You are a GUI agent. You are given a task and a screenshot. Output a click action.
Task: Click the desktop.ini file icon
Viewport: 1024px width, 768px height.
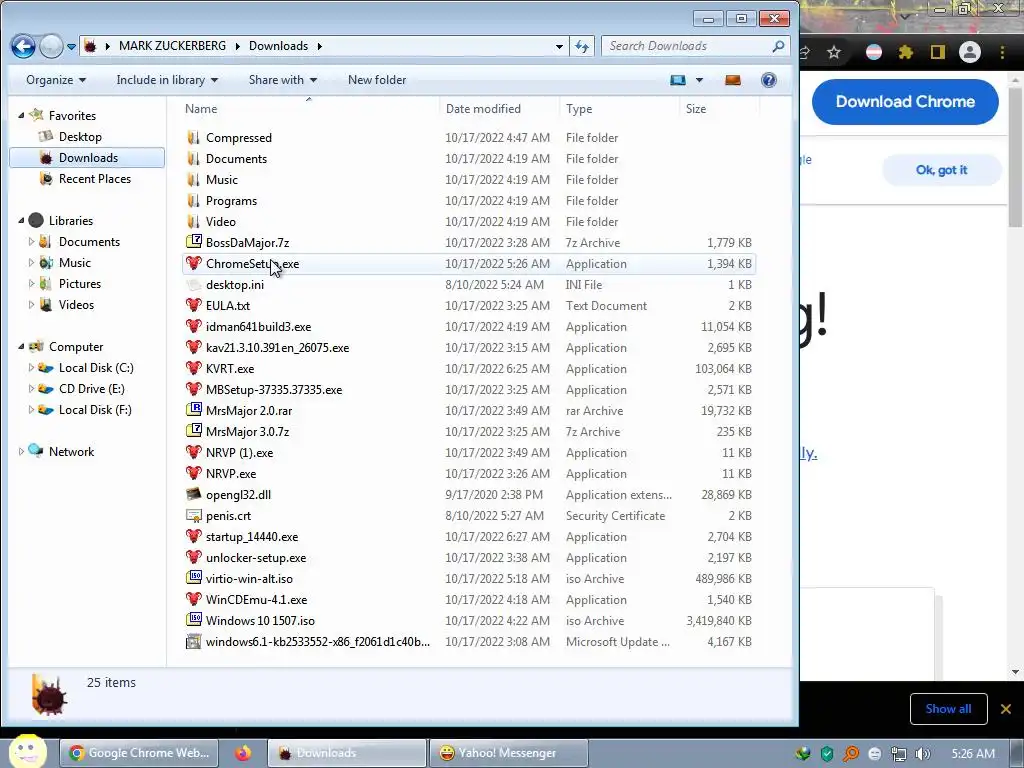pos(193,285)
